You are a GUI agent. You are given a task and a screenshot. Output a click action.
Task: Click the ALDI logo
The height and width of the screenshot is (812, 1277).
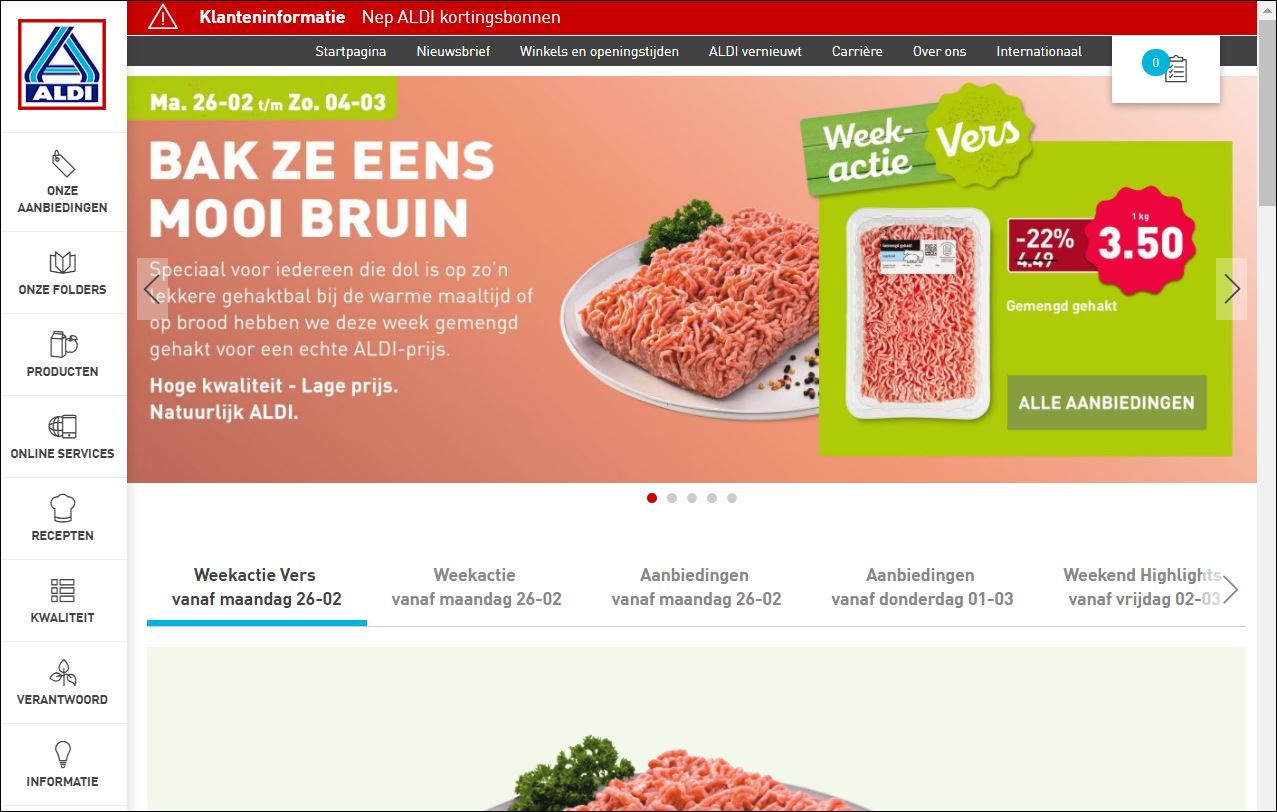point(62,64)
